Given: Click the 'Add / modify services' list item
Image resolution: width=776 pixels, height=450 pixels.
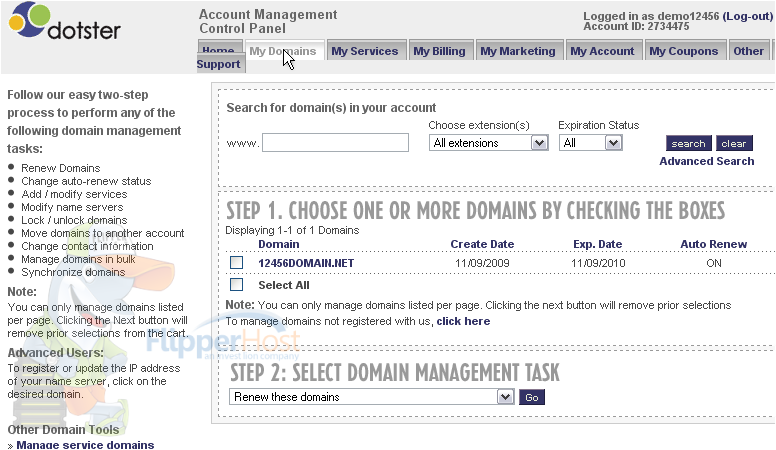Looking at the screenshot, I should coord(74,194).
